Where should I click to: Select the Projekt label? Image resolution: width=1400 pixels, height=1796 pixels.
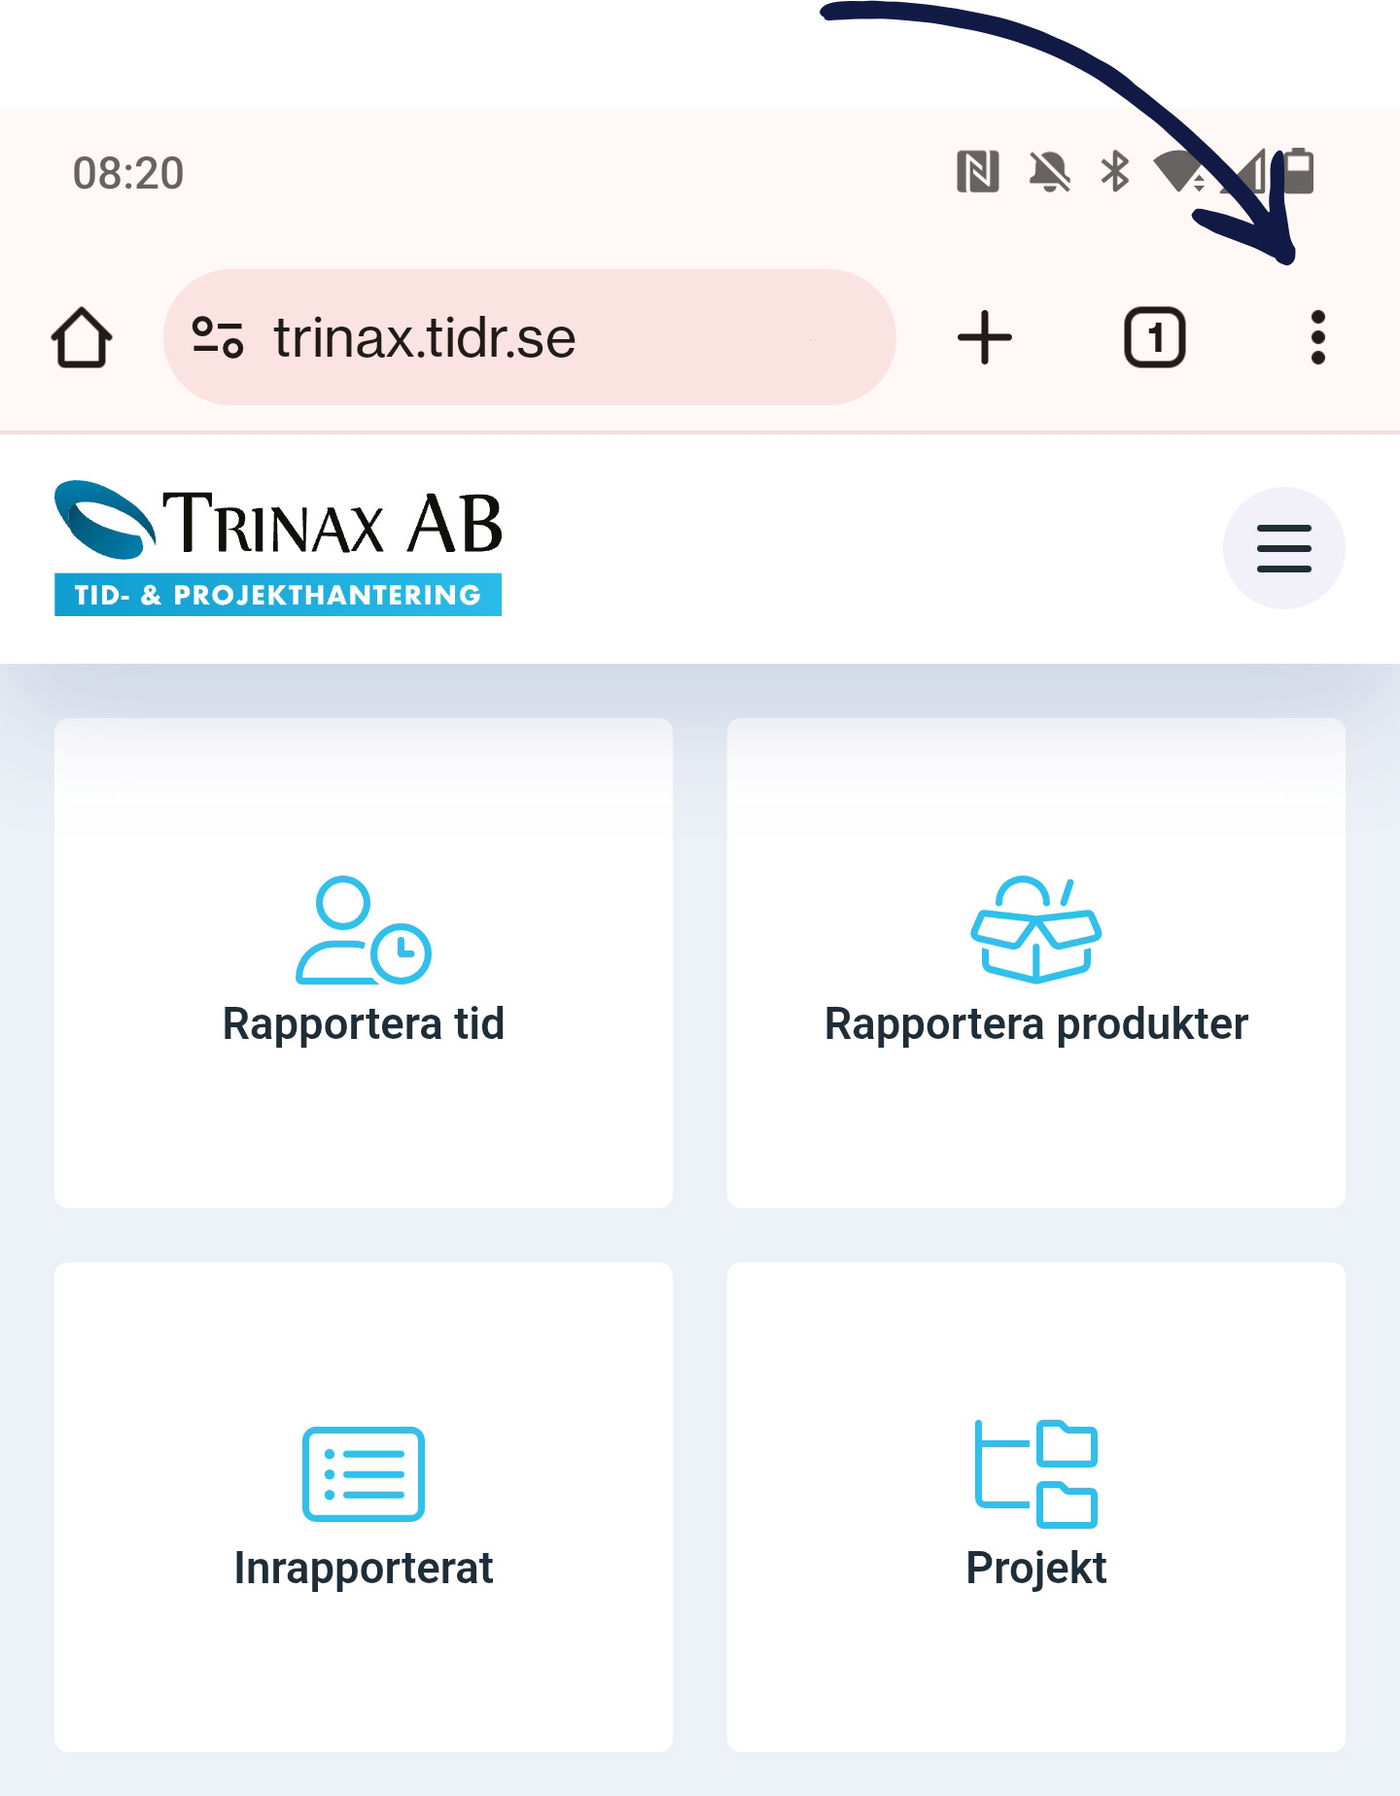point(1036,1567)
